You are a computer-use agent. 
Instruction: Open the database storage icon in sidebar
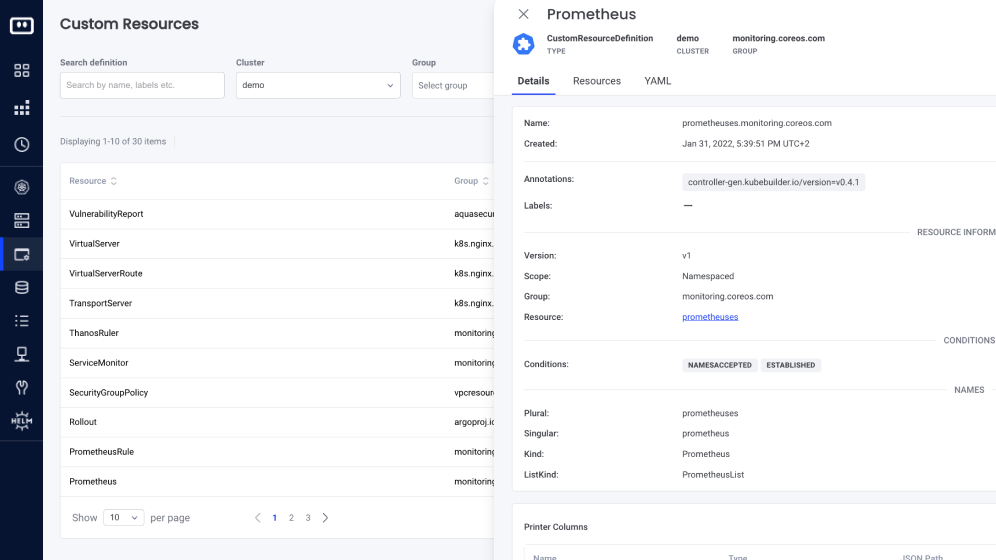22,288
